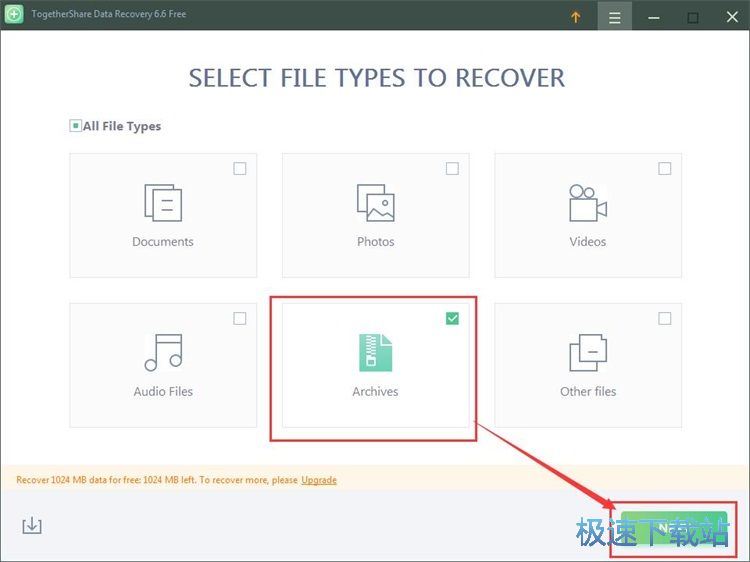Click the app logo in title bar
The width and height of the screenshot is (750, 562).
click(x=16, y=15)
